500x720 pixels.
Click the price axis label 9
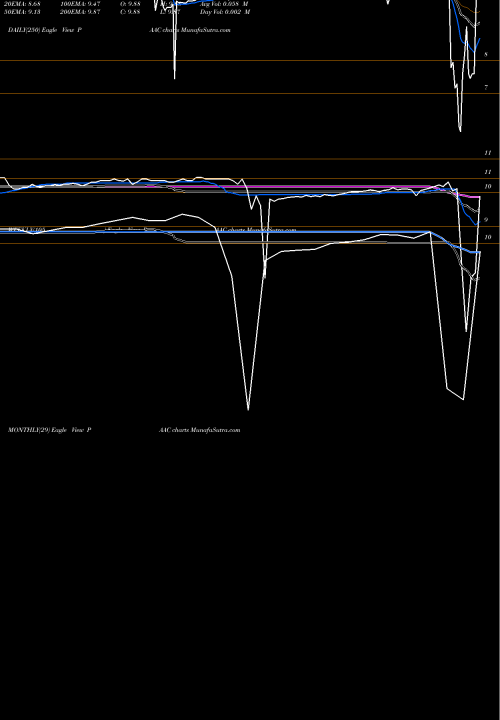coord(486,219)
